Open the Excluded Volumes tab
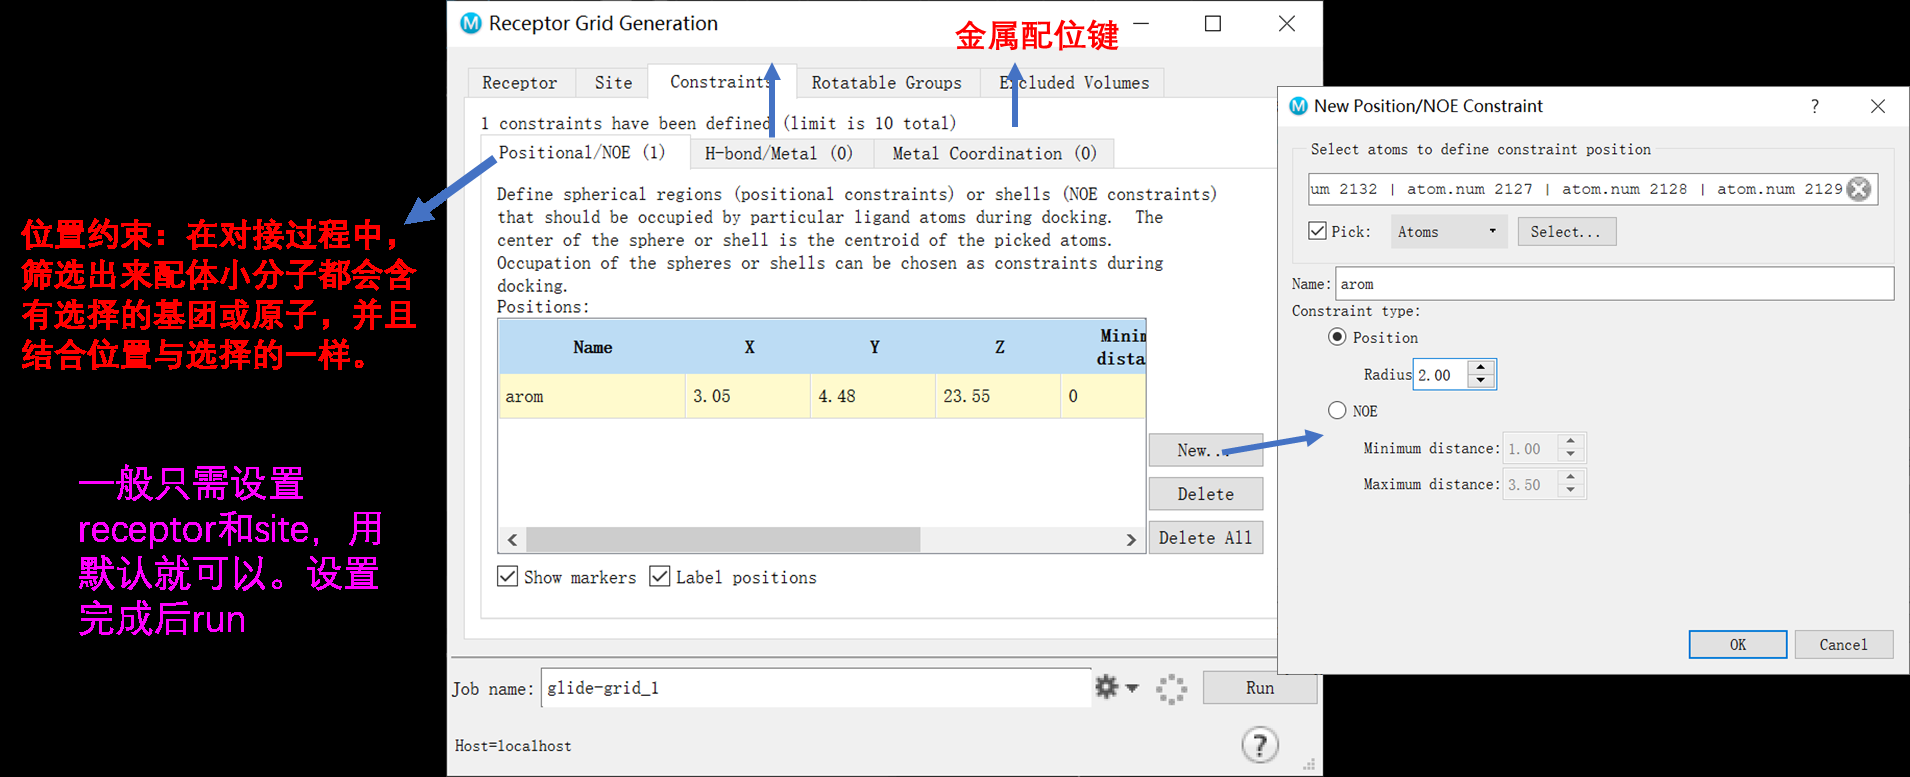This screenshot has width=1910, height=777. tap(1074, 82)
